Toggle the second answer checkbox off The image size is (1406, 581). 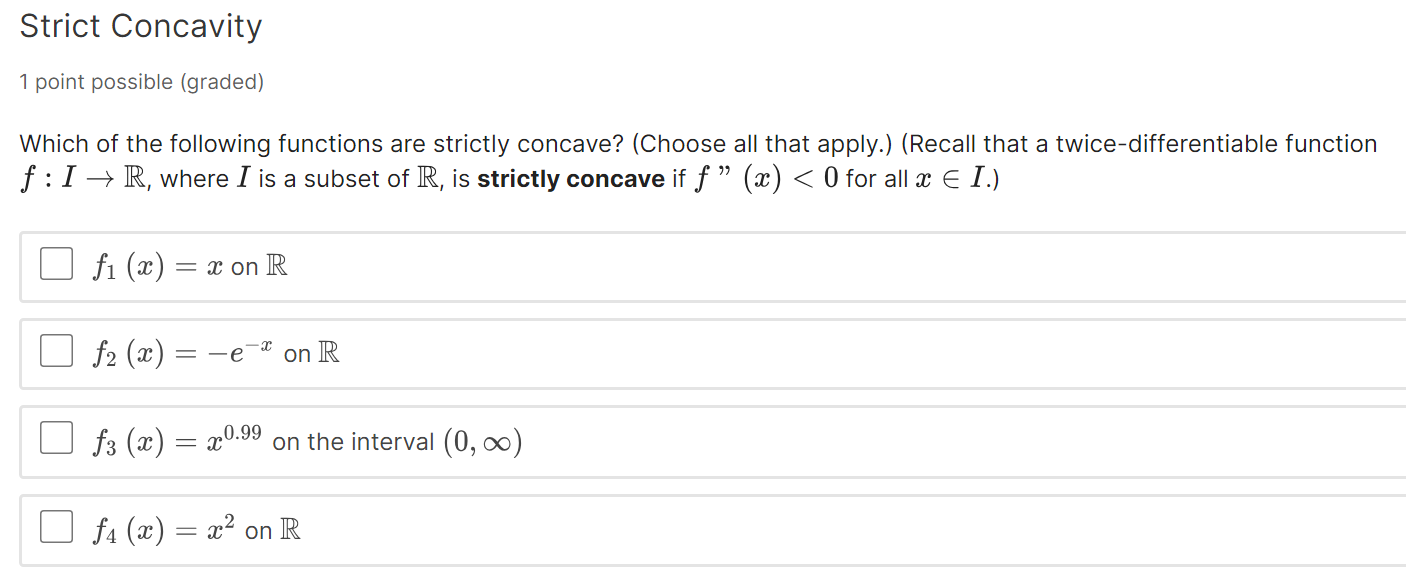[56, 350]
